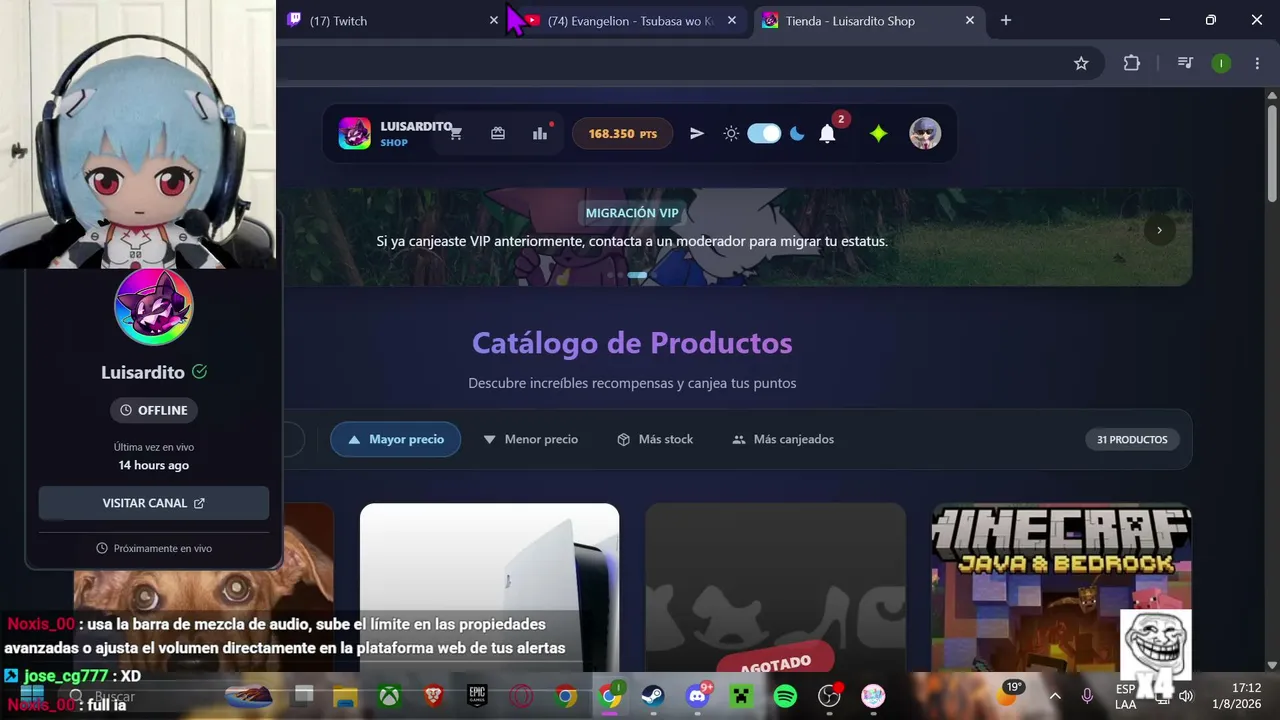Close the Twitch tab
The image size is (1280, 720).
pos(494,20)
